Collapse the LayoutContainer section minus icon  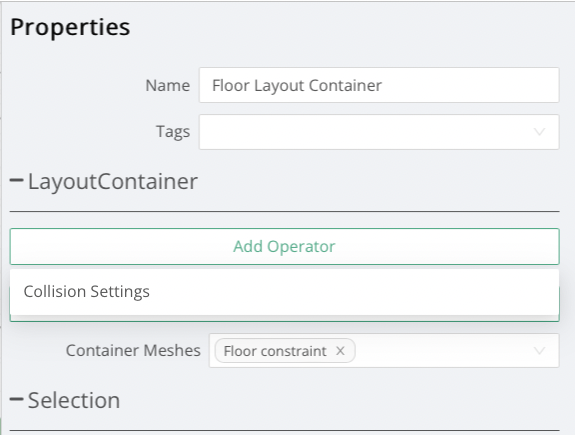click(17, 180)
